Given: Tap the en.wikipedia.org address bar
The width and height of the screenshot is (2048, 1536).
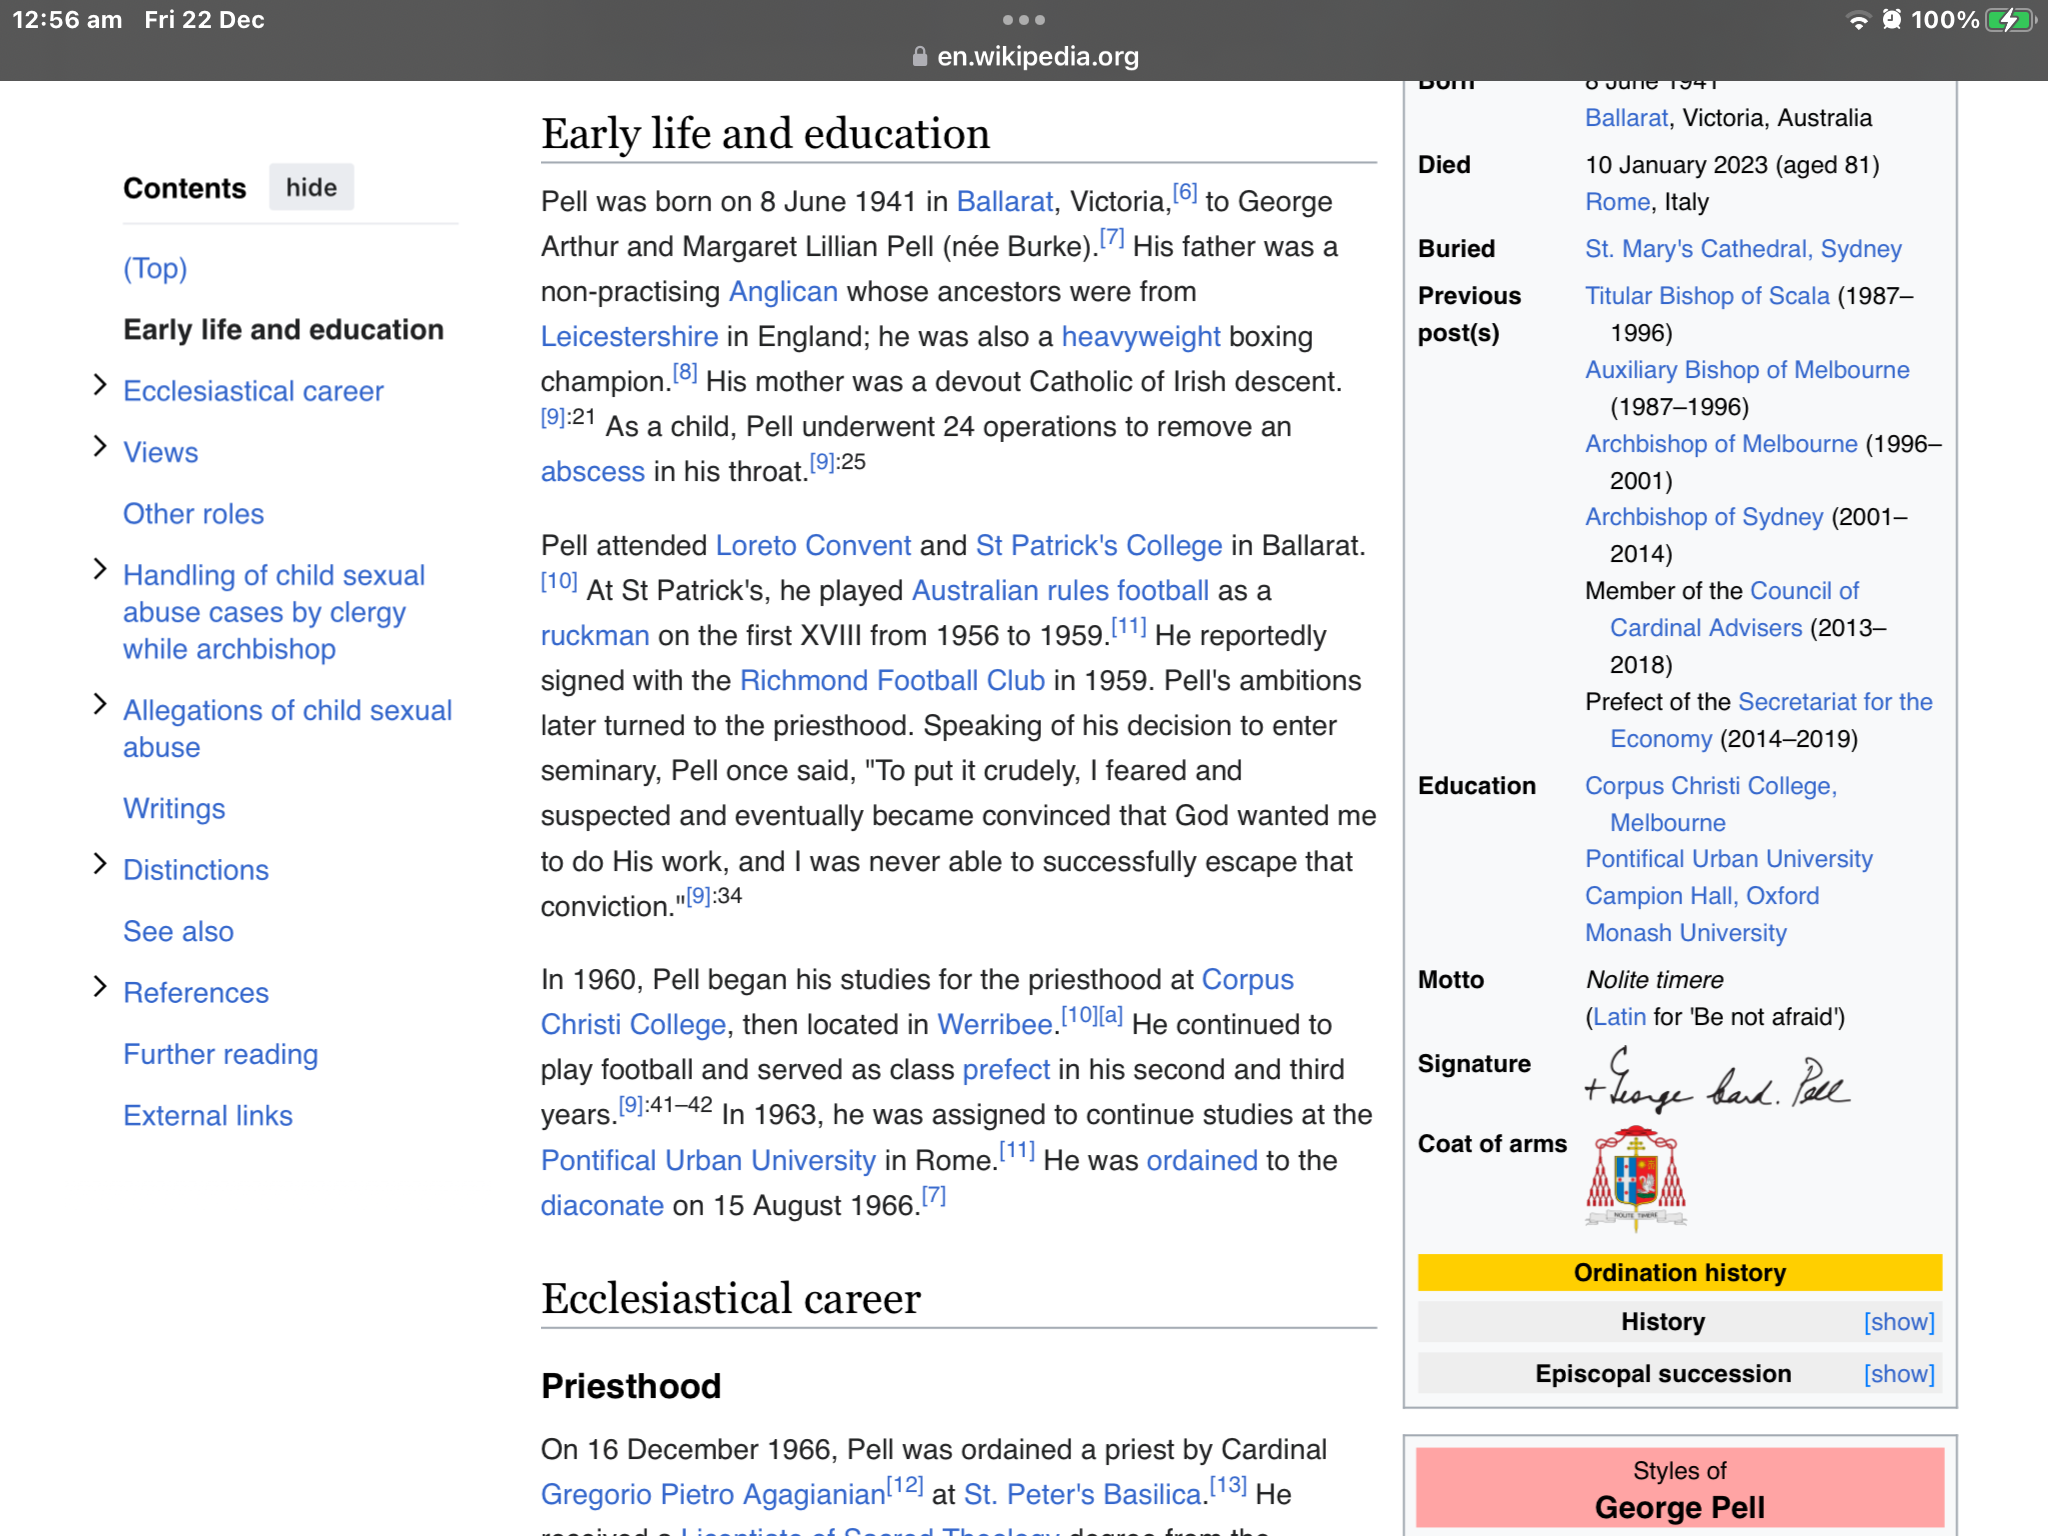Looking at the screenshot, I should pyautogui.click(x=1036, y=57).
